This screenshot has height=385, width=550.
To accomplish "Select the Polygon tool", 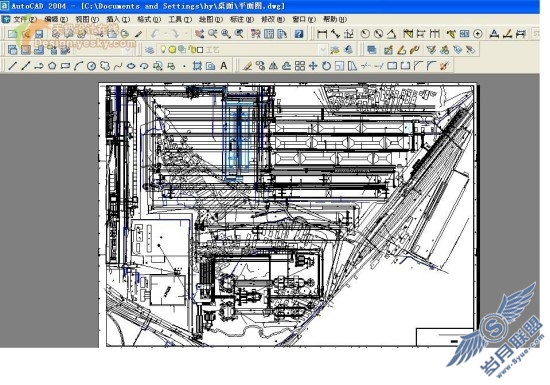I will point(52,66).
